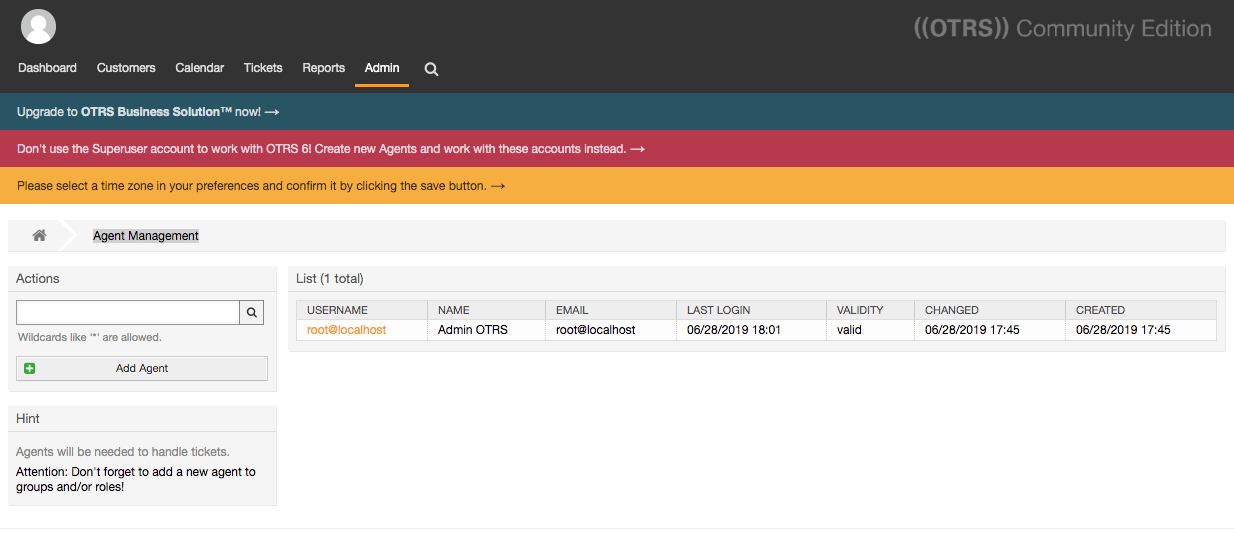The width and height of the screenshot is (1234, 534).
Task: Submit agent search with magnifier button
Action: tap(253, 313)
